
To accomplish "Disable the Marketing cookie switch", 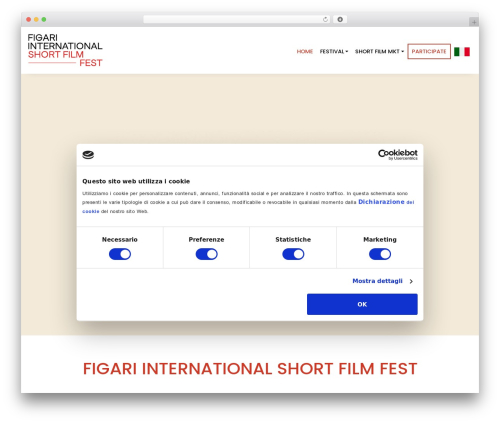I will tap(380, 254).
